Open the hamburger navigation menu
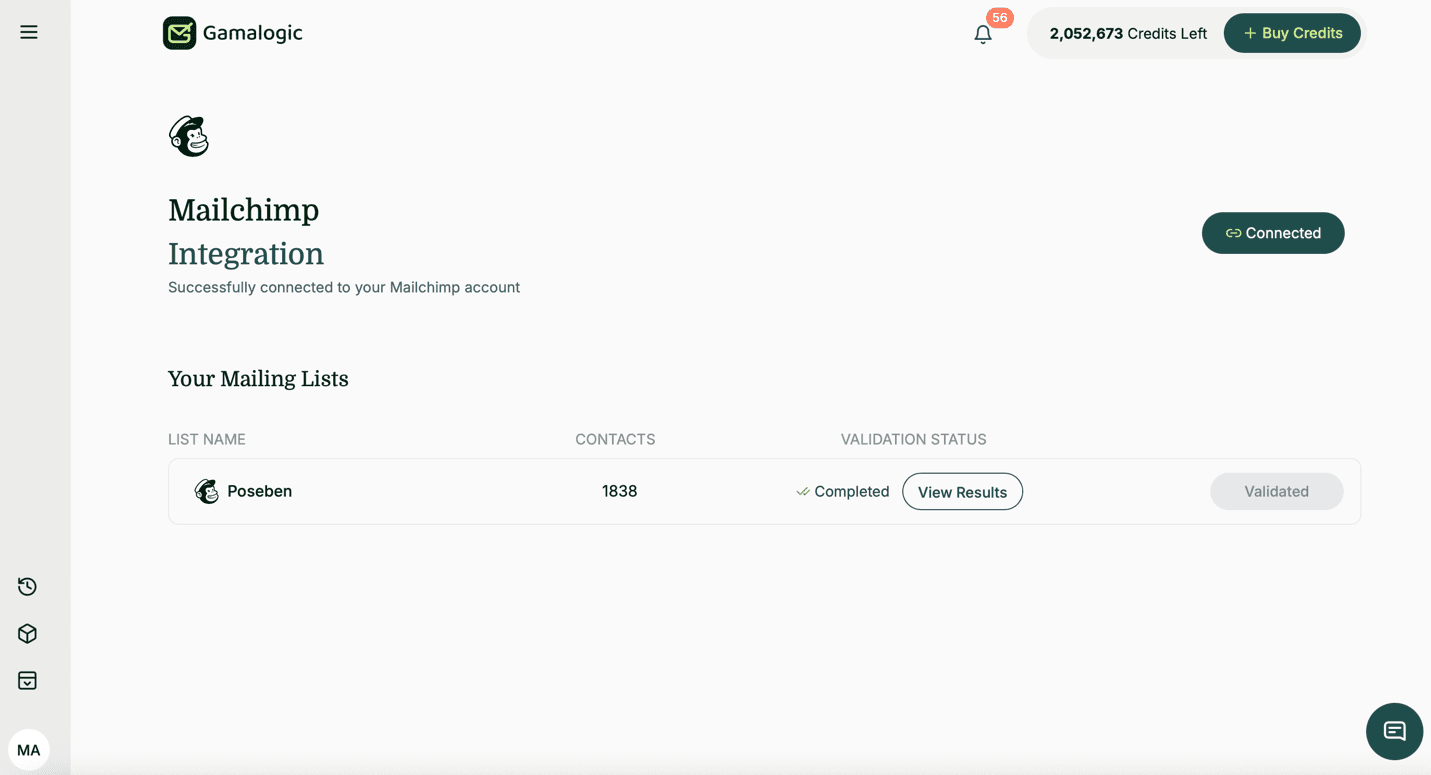 28,31
